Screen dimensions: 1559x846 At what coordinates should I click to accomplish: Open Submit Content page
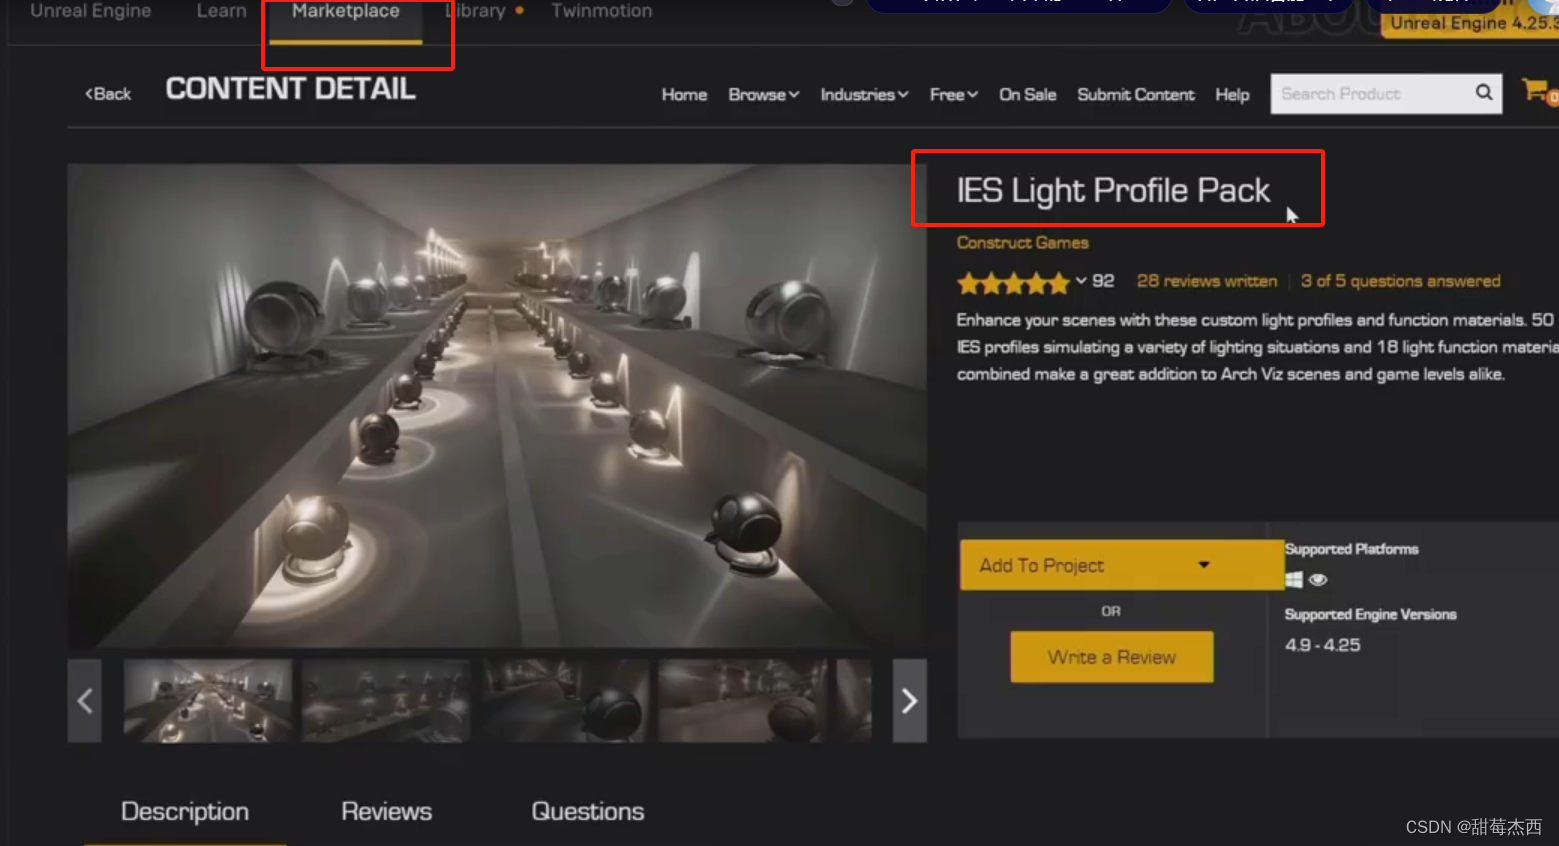(1136, 95)
